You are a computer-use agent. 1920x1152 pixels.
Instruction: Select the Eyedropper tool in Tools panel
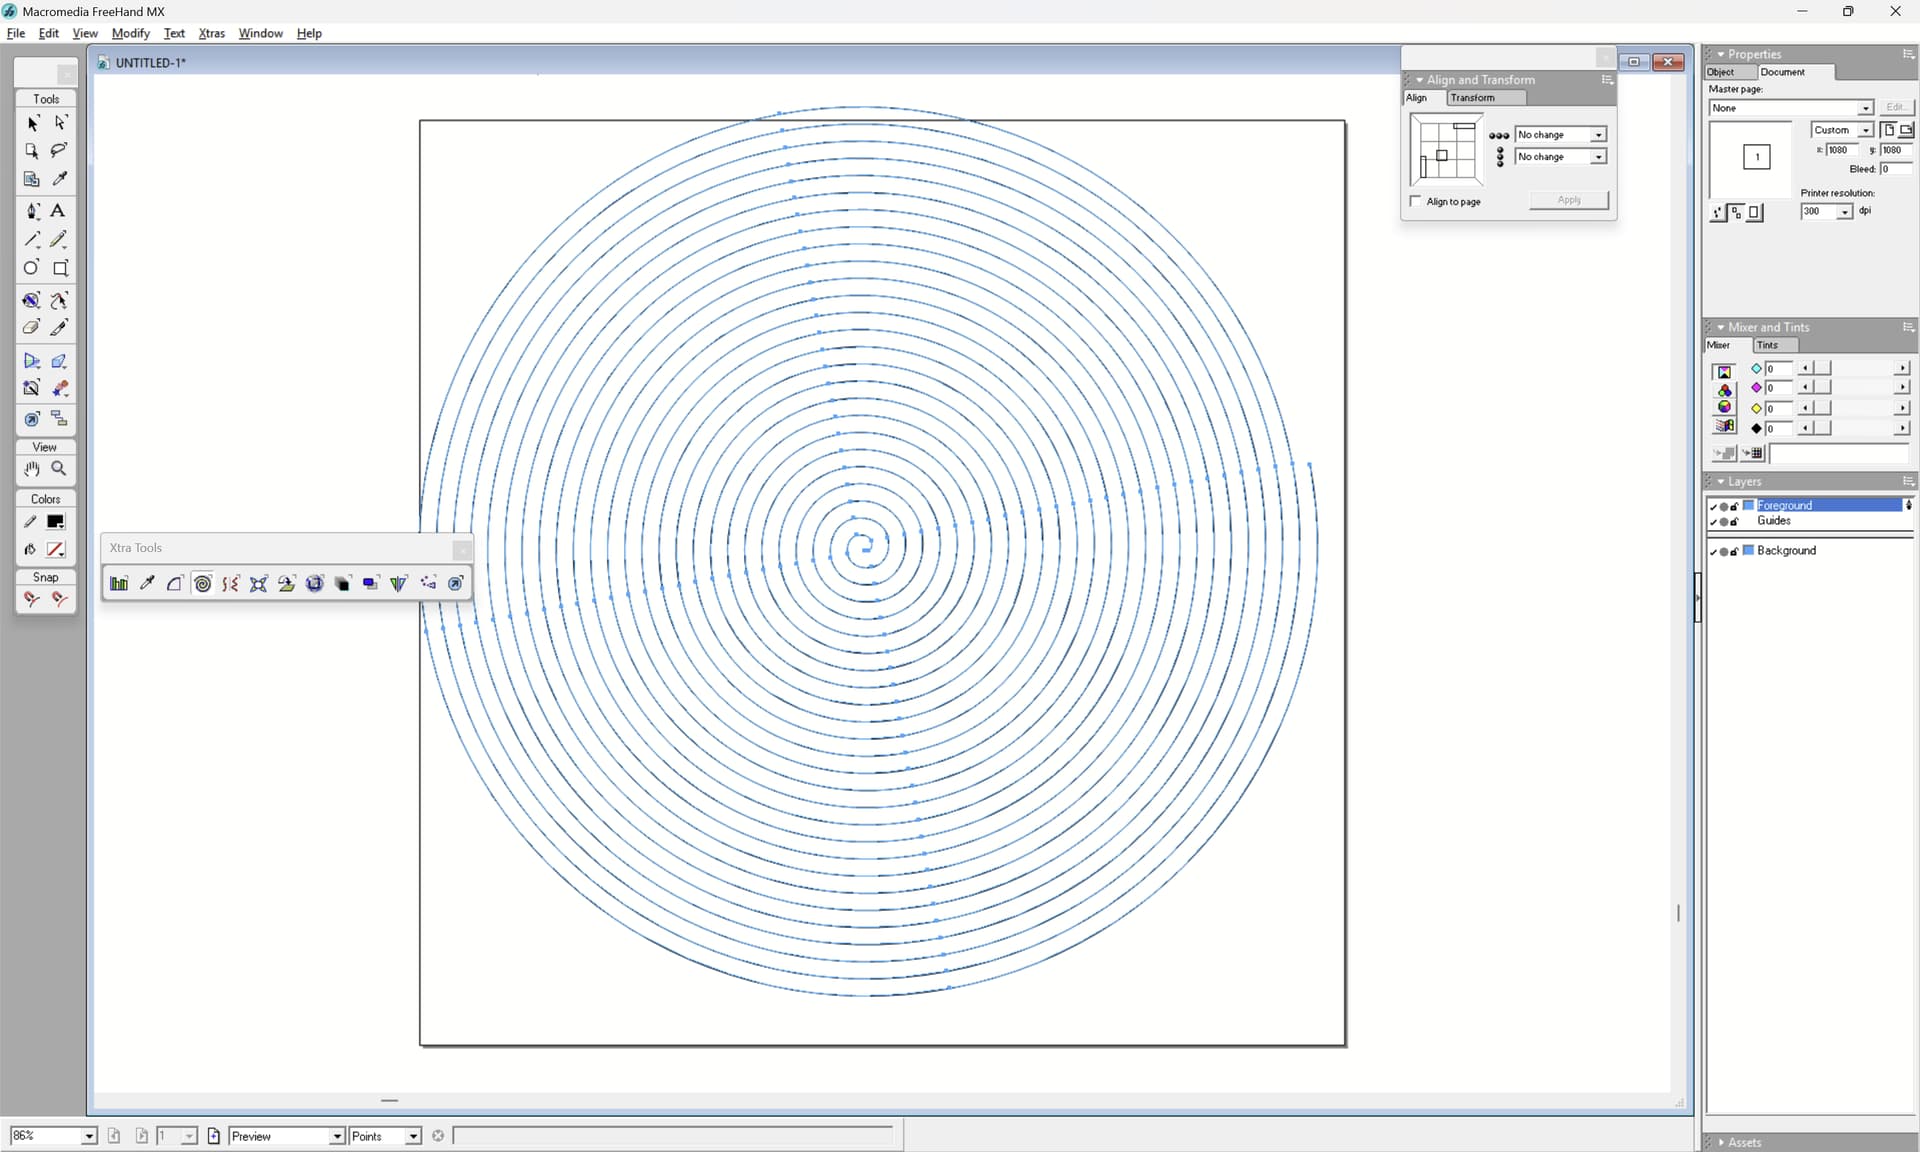coord(60,179)
